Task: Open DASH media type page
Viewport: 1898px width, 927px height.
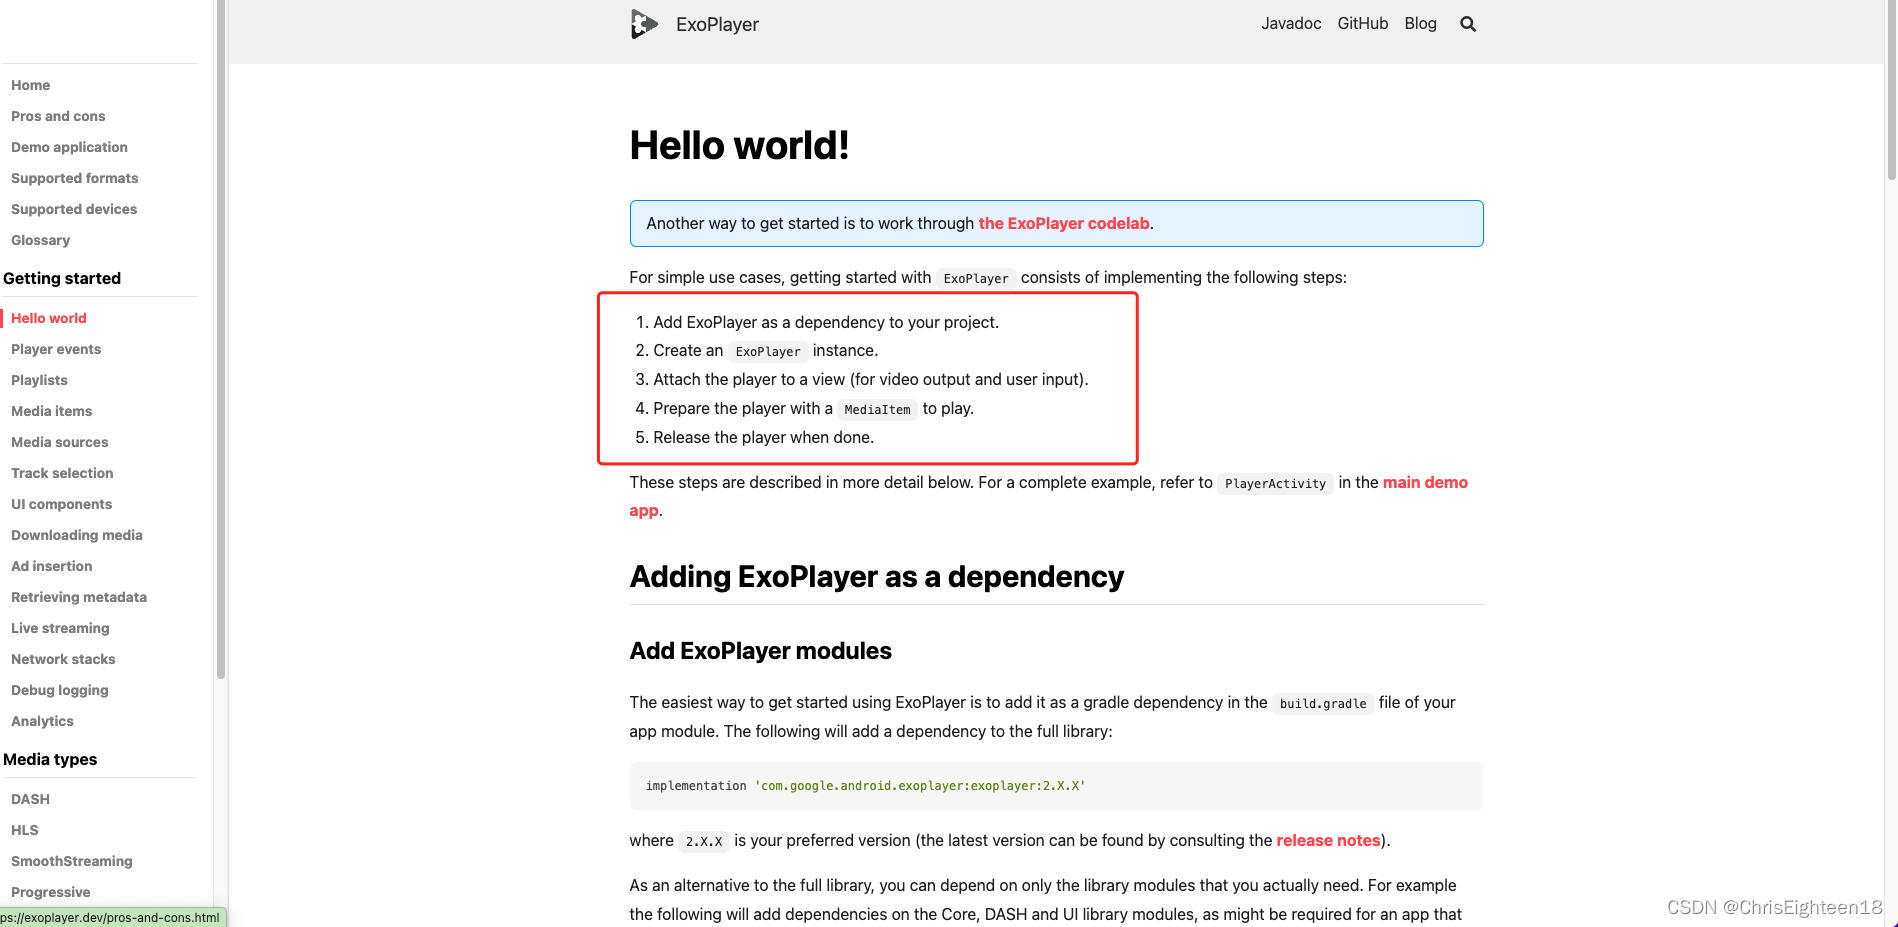Action: (30, 799)
